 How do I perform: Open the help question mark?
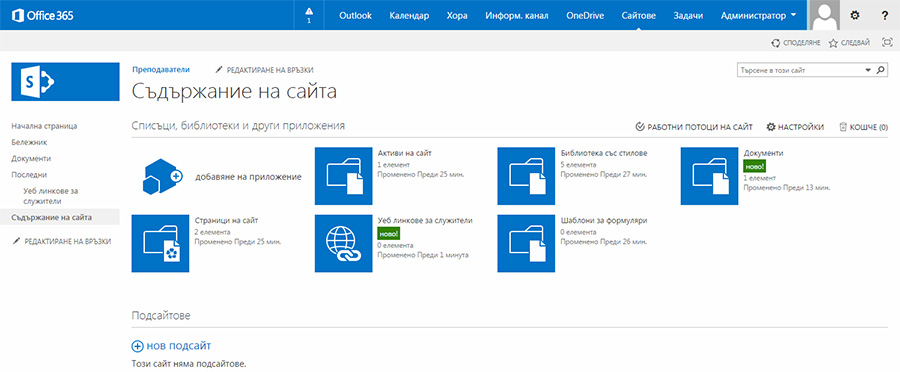885,16
